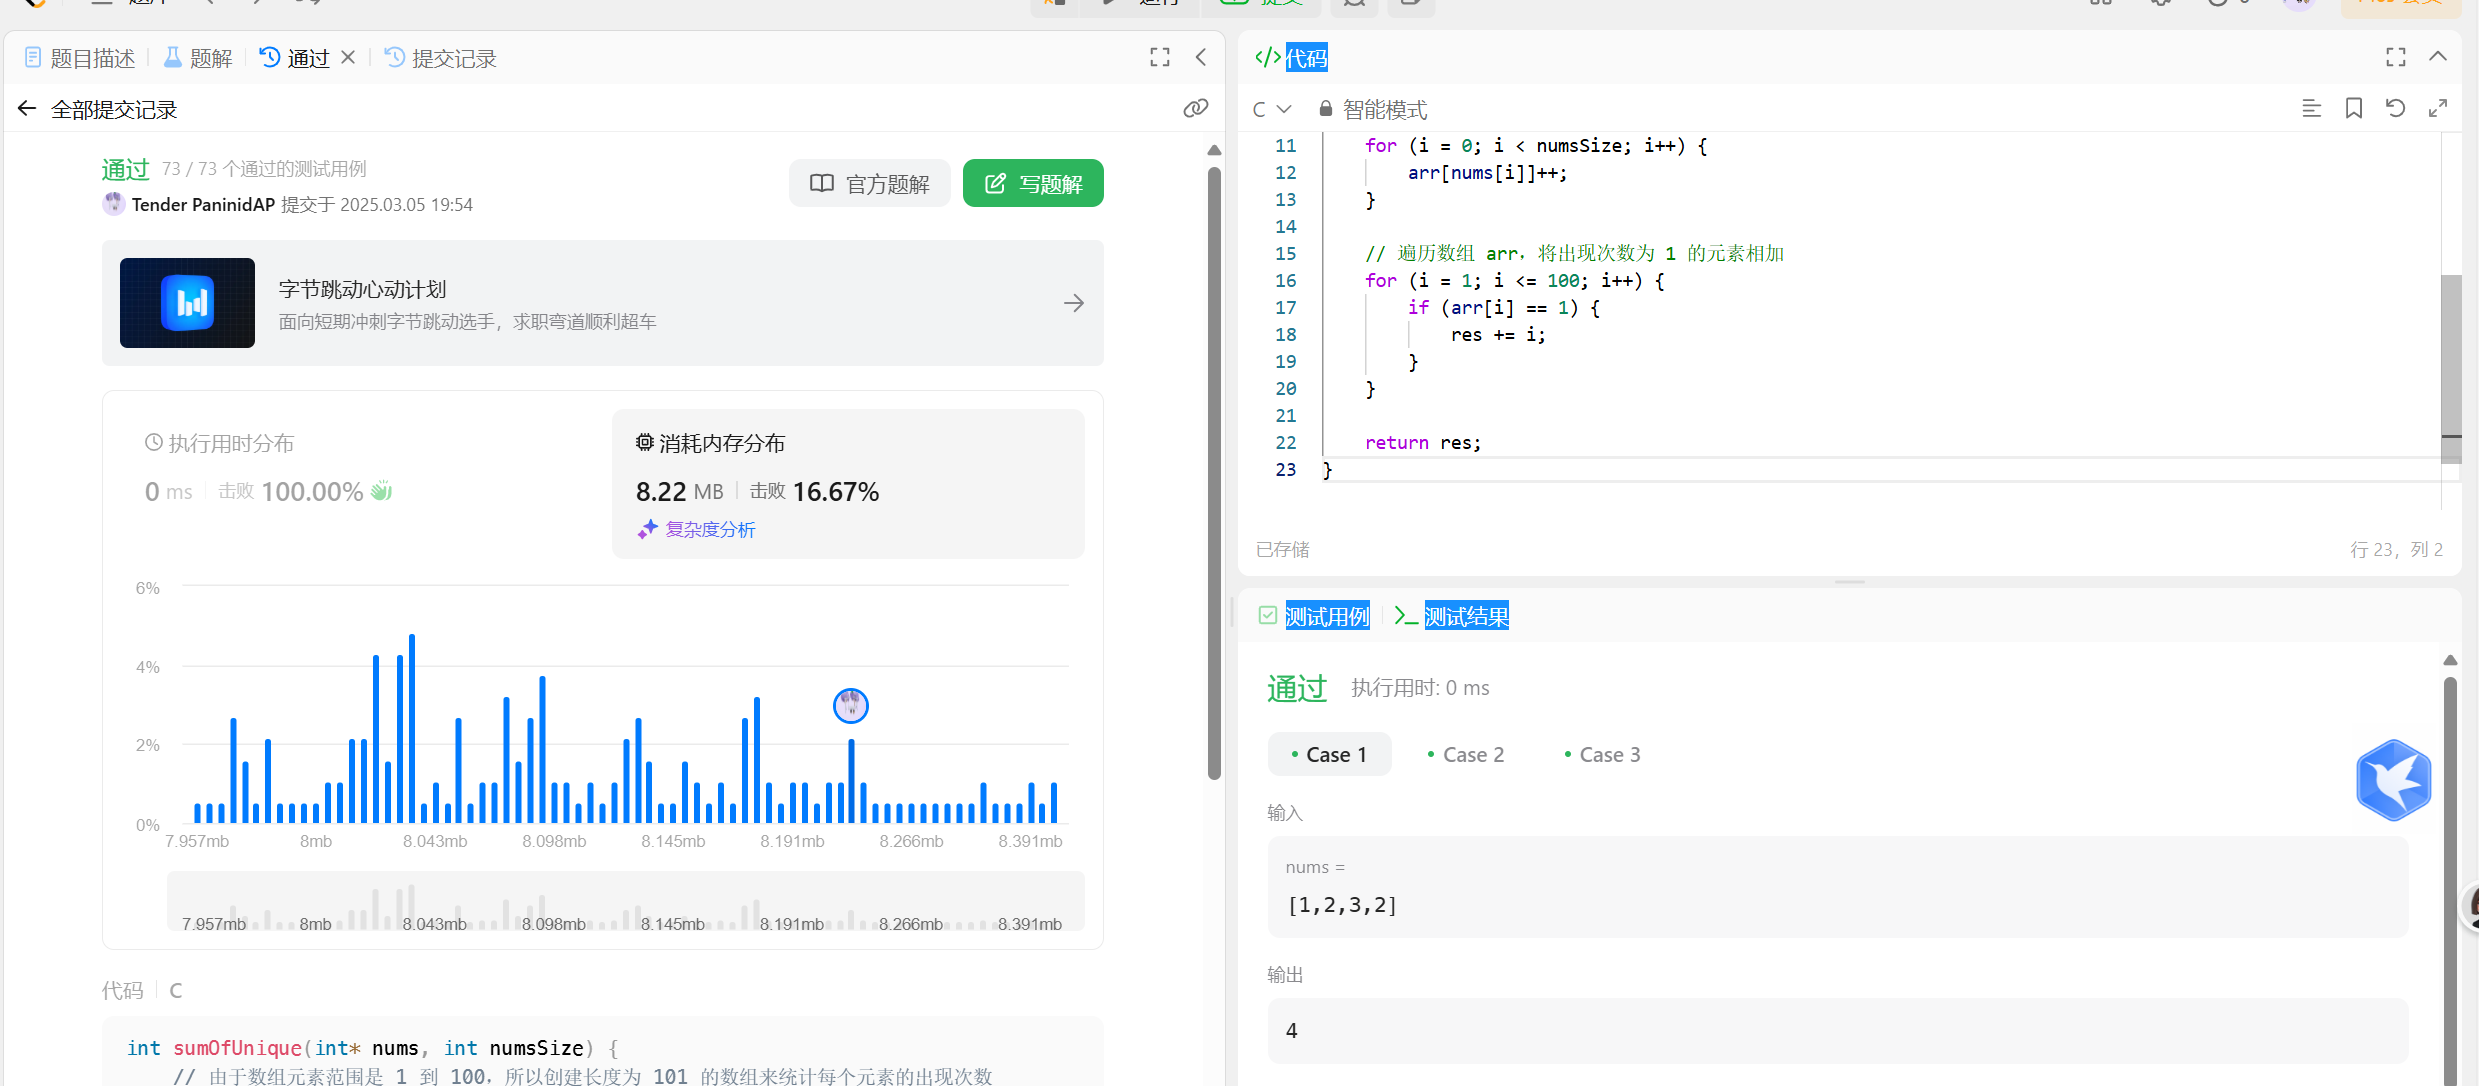Click the memory chart range slider strip
The image size is (2479, 1086).
click(625, 902)
